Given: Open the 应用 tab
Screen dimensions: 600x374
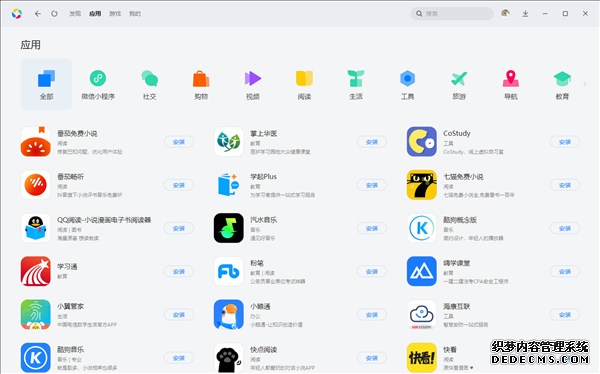Looking at the screenshot, I should [x=95, y=14].
